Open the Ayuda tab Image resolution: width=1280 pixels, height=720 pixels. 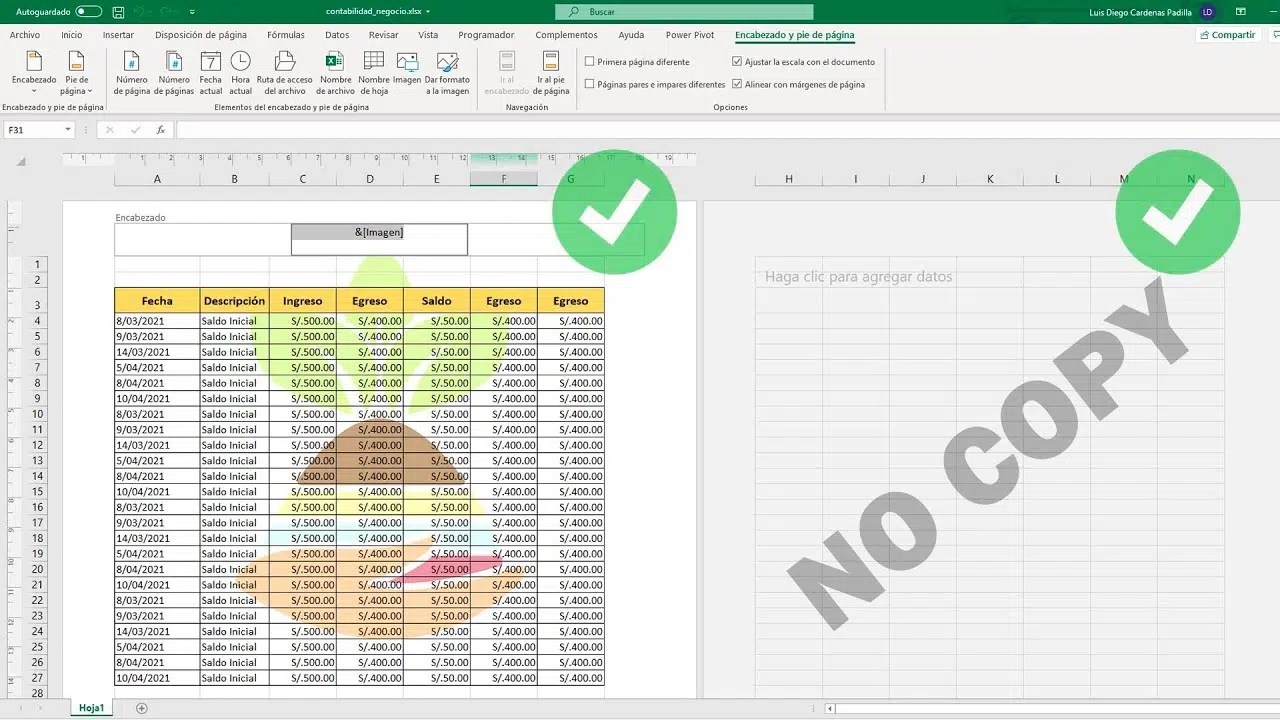click(x=631, y=35)
